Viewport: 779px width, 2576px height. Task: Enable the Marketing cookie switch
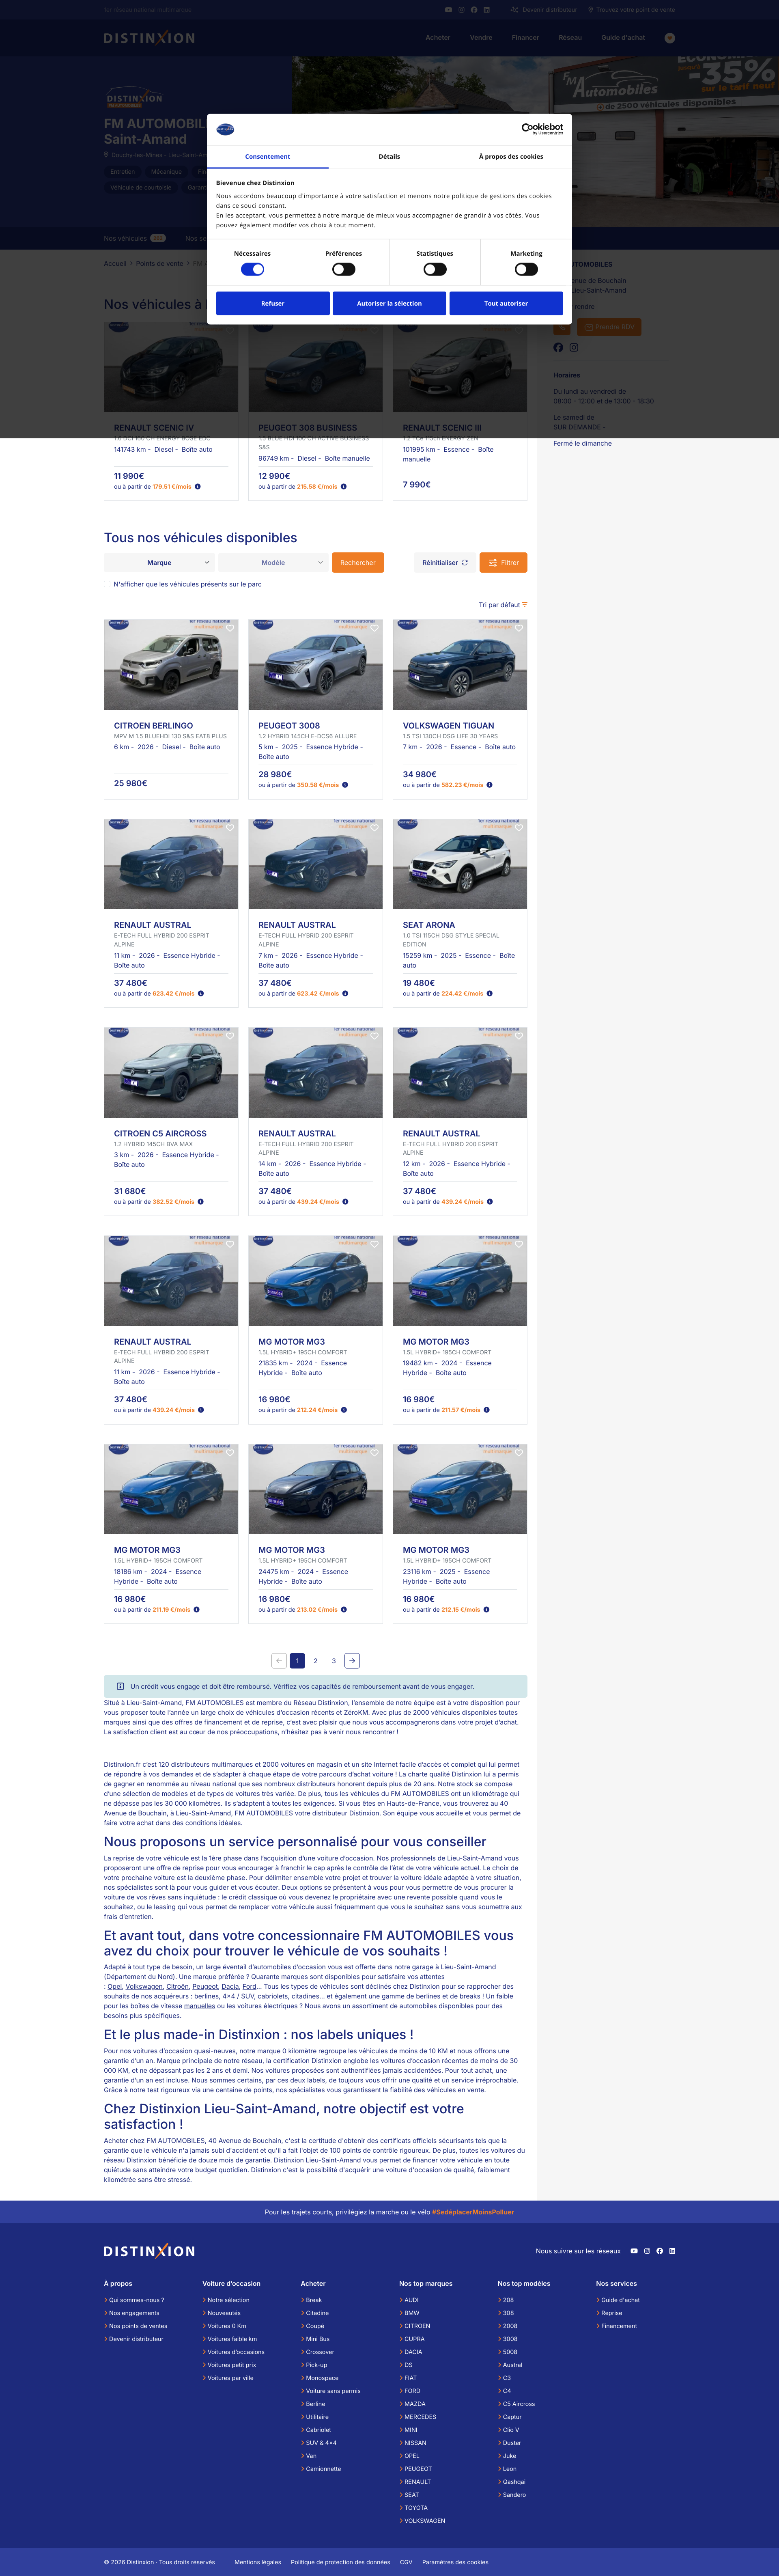pos(526,269)
